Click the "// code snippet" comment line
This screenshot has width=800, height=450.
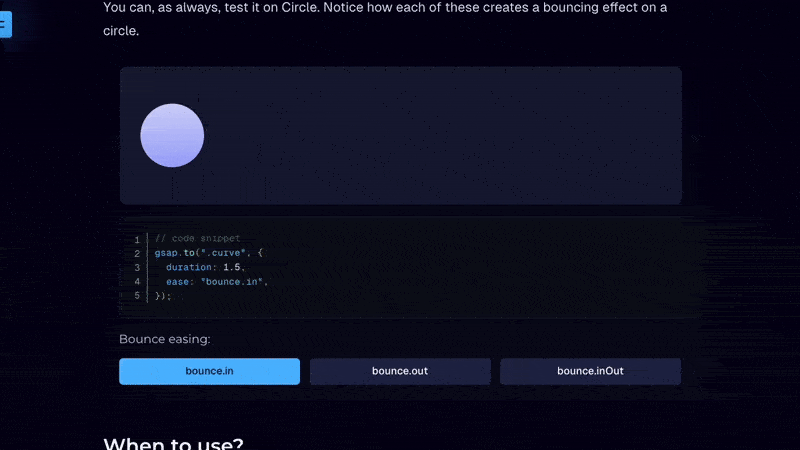[198, 239]
